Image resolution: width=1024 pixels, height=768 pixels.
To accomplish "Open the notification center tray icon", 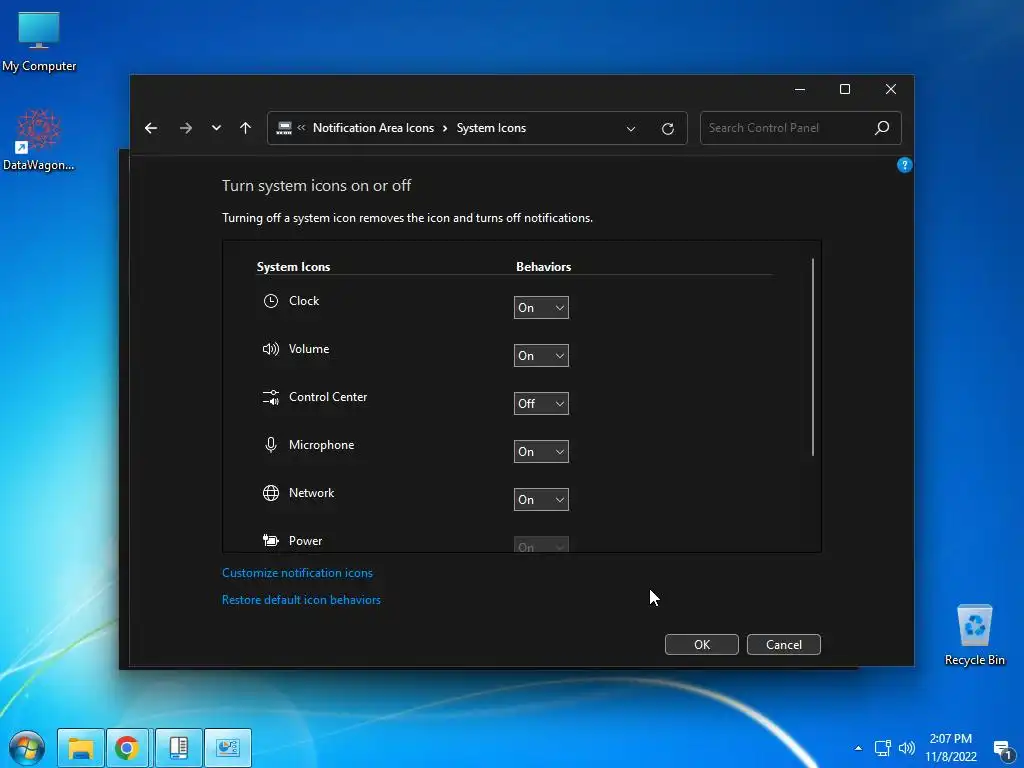I will pos(1003,750).
